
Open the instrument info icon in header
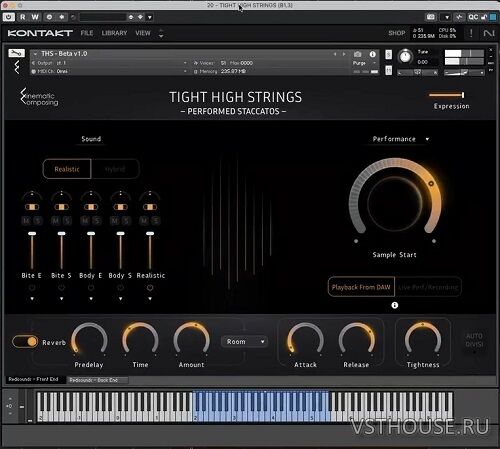[372, 54]
